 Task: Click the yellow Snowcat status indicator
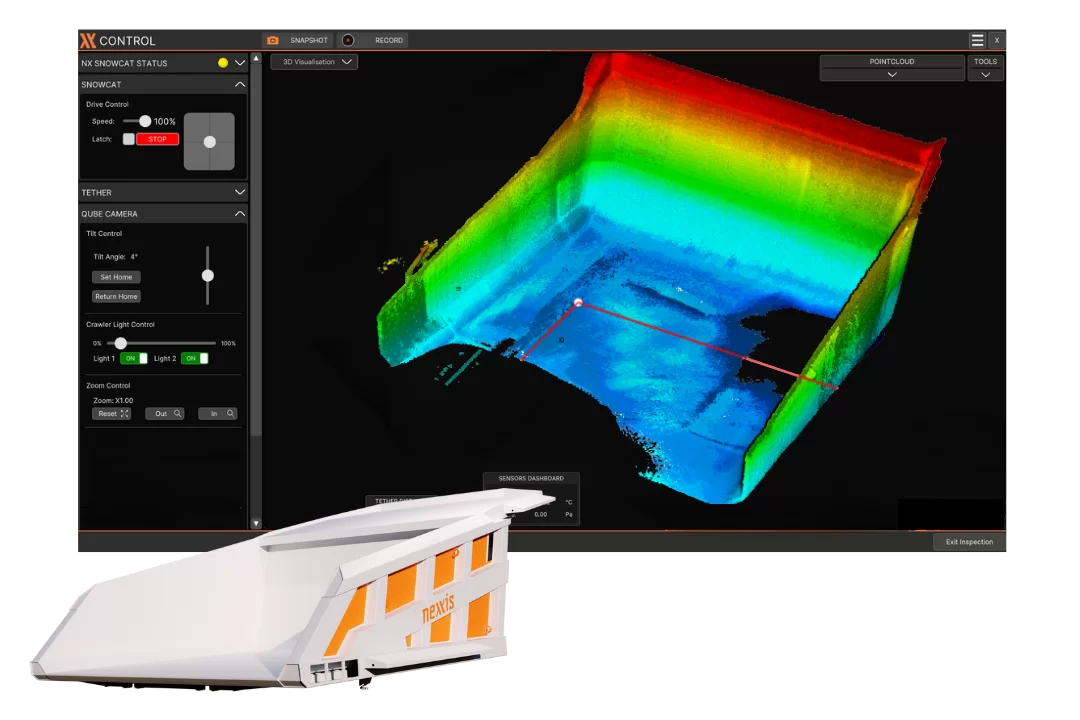[x=223, y=63]
